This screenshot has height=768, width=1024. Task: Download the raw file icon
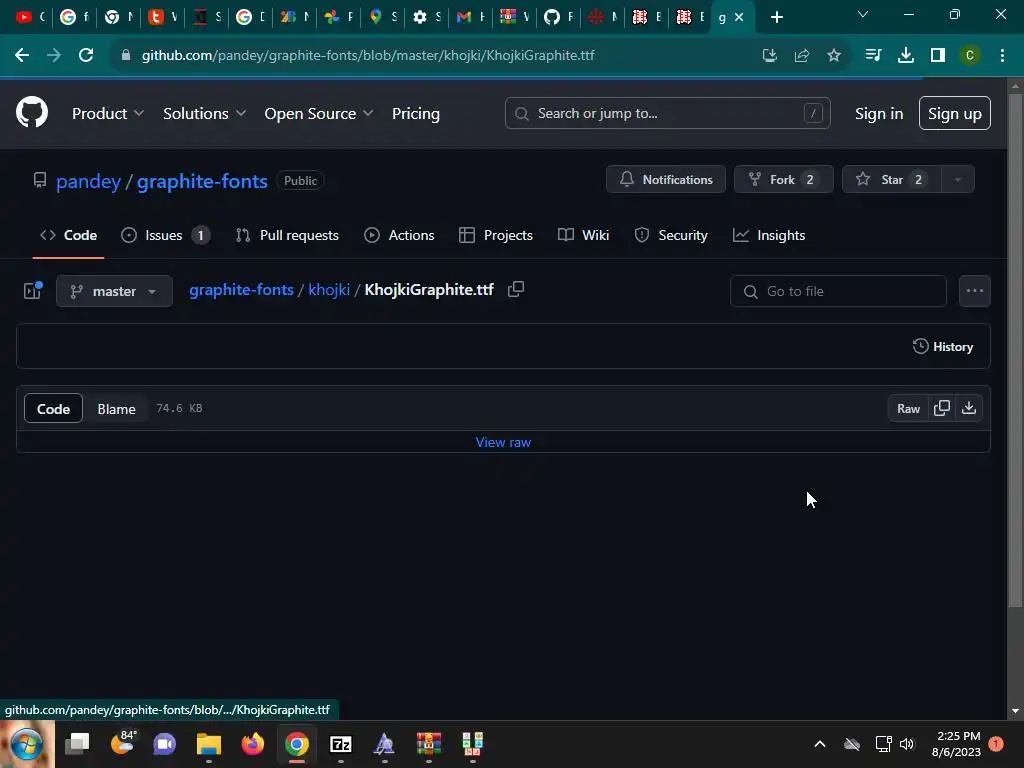[x=969, y=408]
